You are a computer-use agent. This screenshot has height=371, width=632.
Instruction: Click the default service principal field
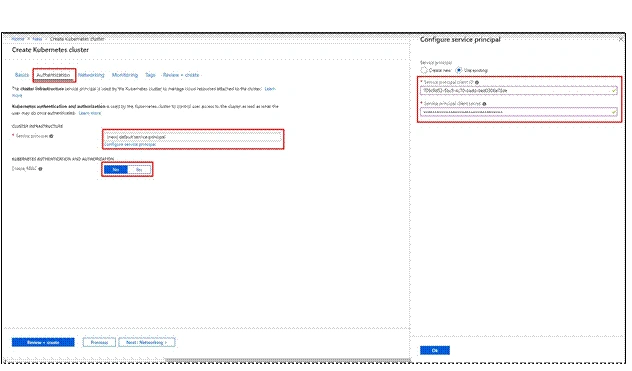tap(193, 137)
